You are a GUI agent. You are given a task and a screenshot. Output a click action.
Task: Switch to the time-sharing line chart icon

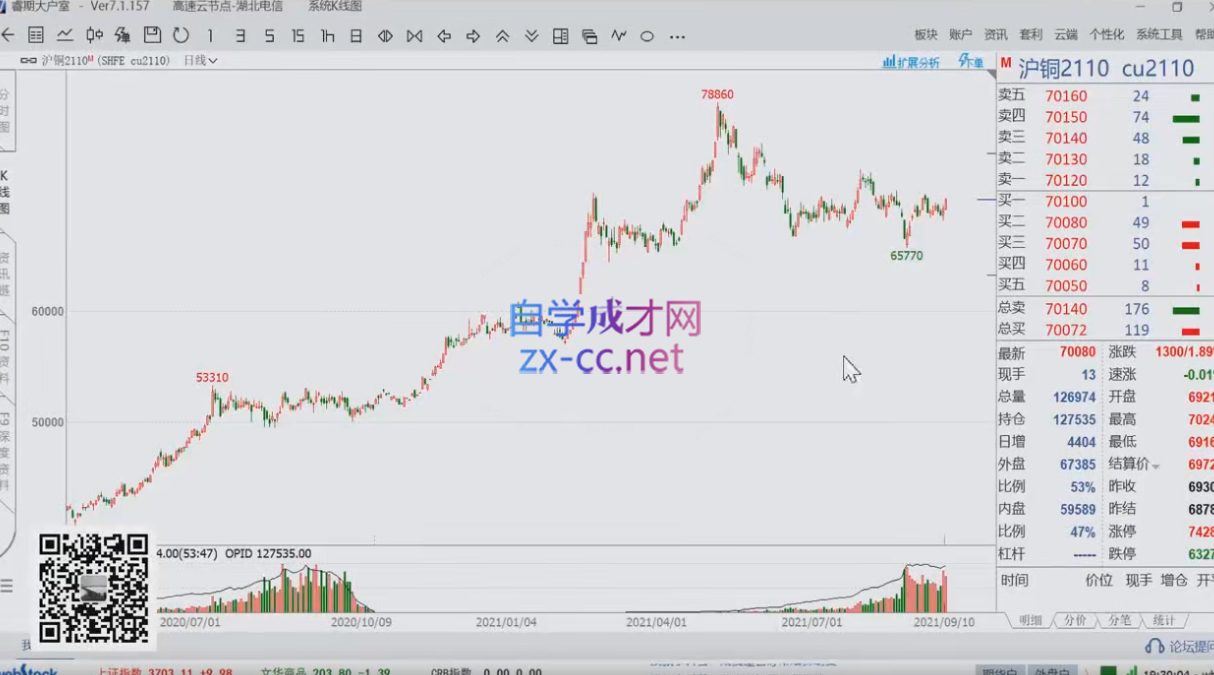click(x=65, y=36)
